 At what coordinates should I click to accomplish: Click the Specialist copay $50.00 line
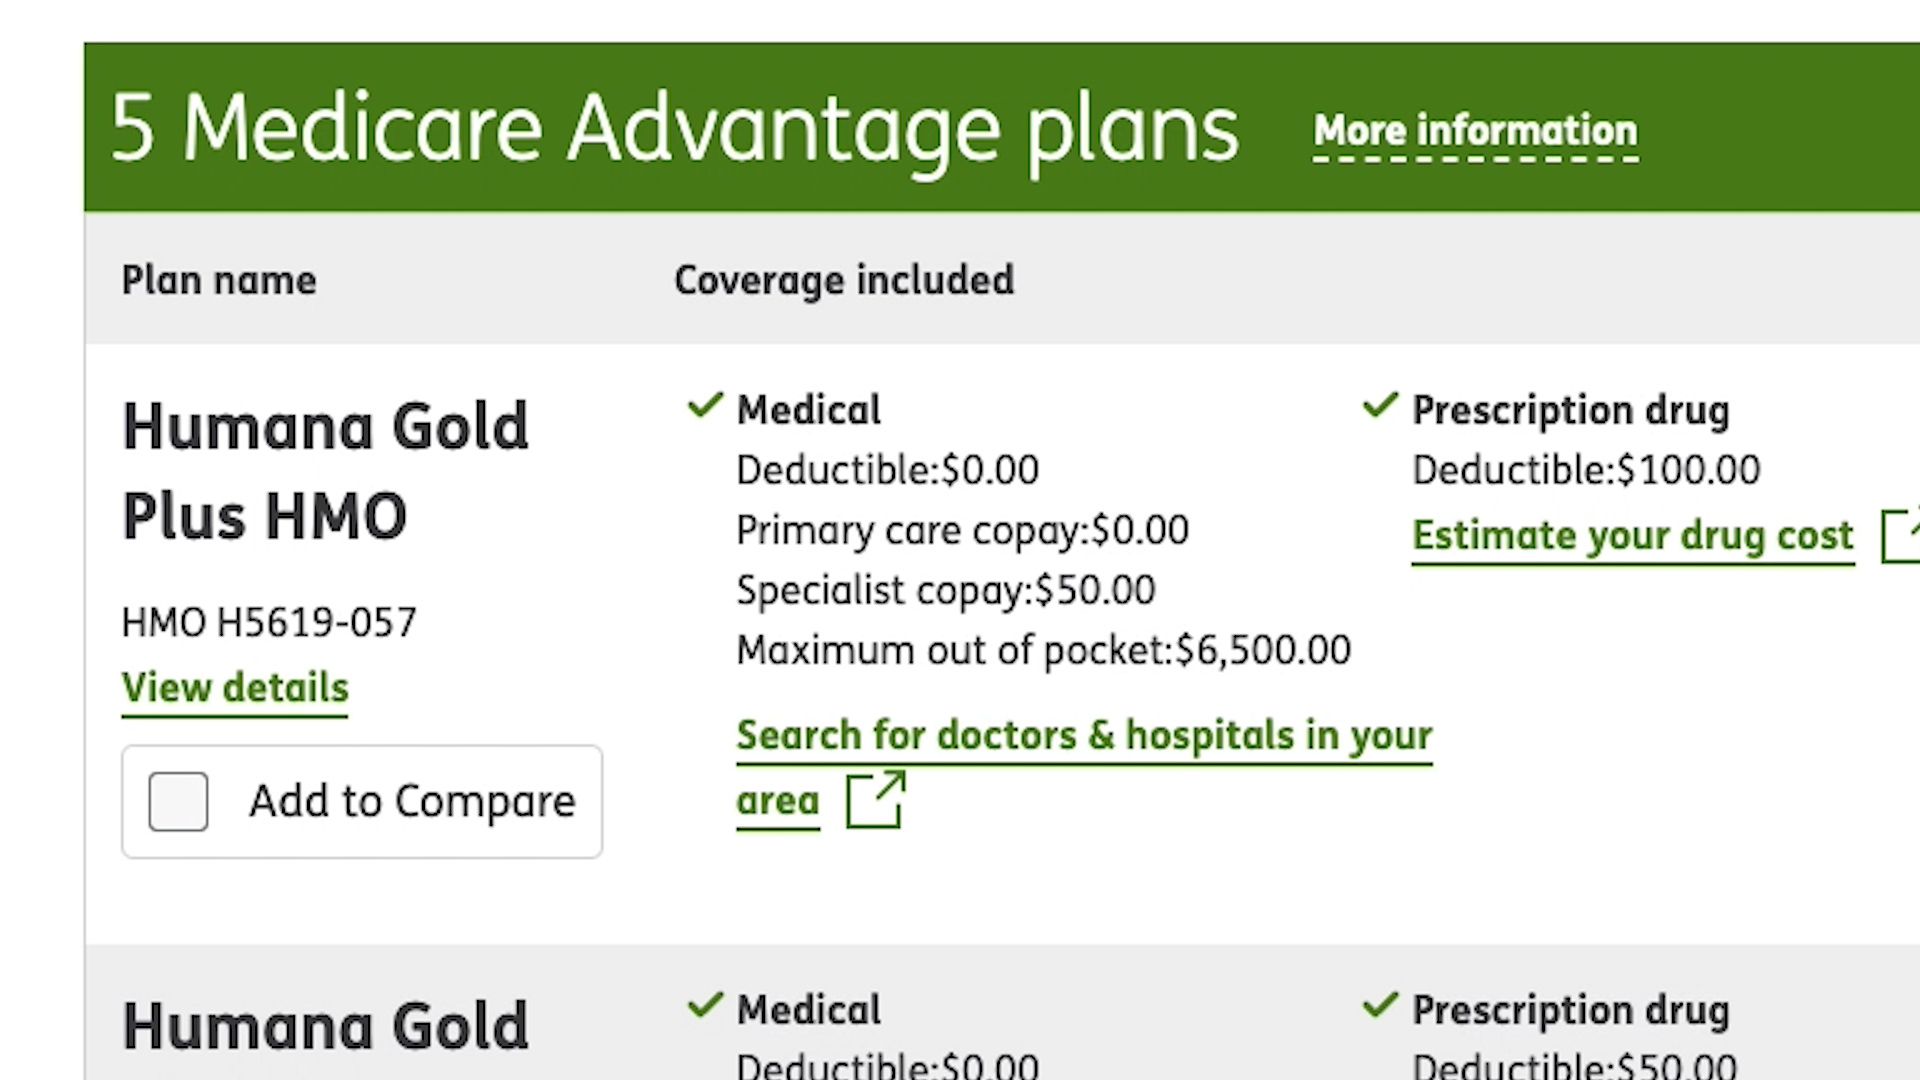(946, 590)
